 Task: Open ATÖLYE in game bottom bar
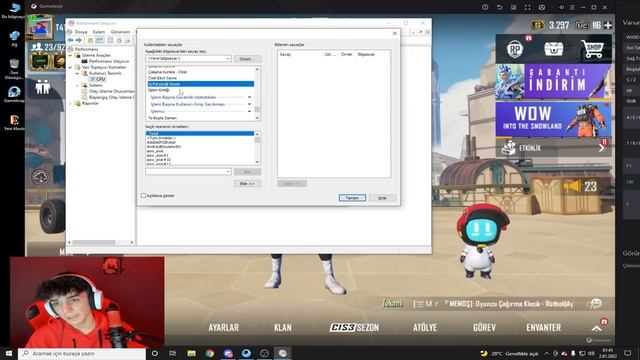click(x=425, y=327)
